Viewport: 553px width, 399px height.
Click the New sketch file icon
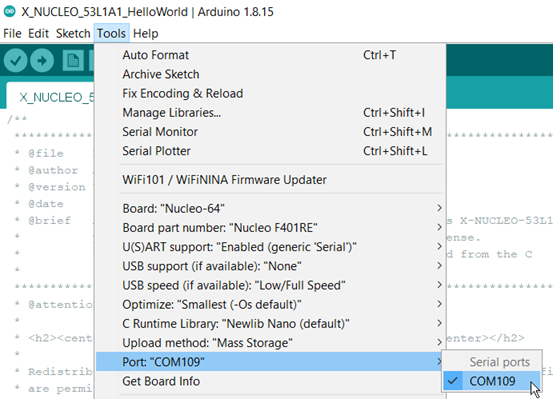(73, 60)
